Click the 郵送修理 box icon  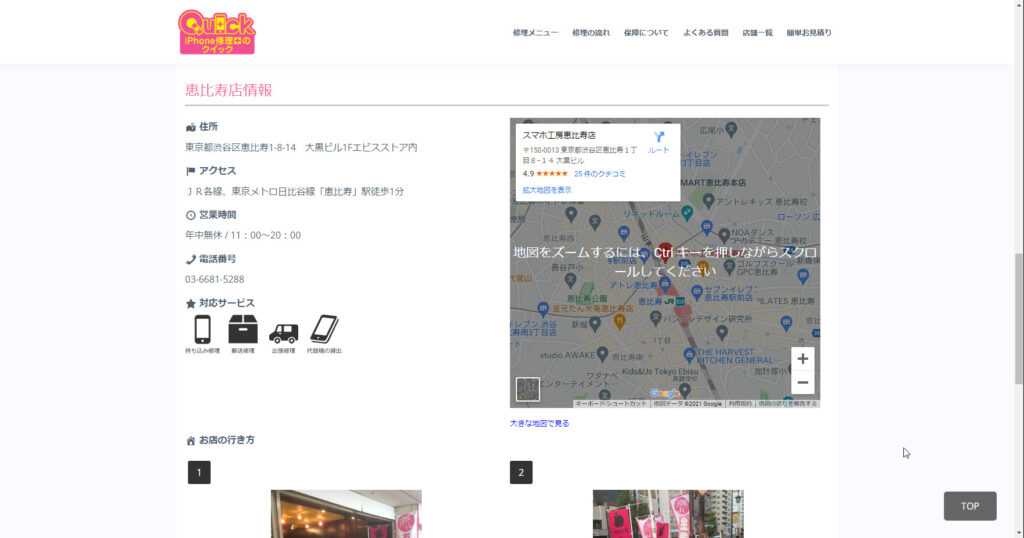tap(243, 329)
